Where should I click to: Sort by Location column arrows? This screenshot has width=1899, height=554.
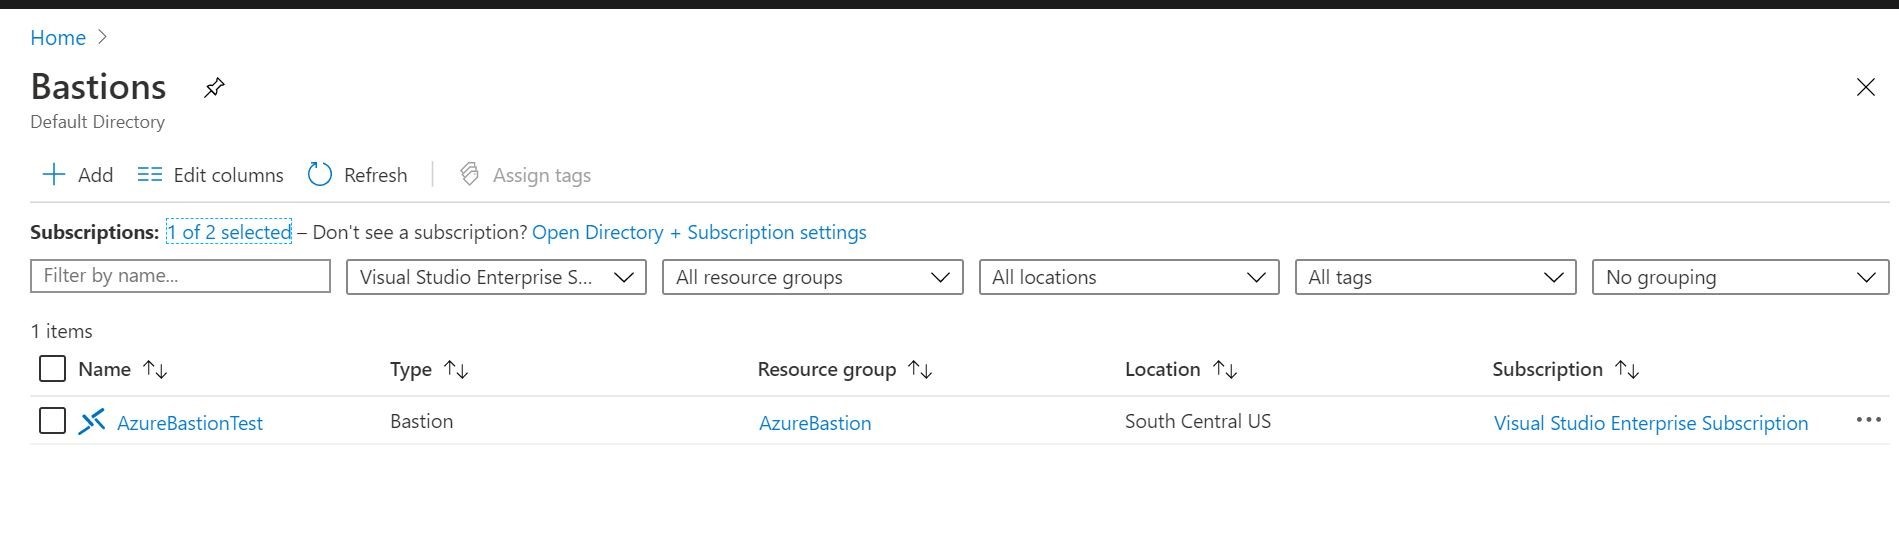point(1225,370)
